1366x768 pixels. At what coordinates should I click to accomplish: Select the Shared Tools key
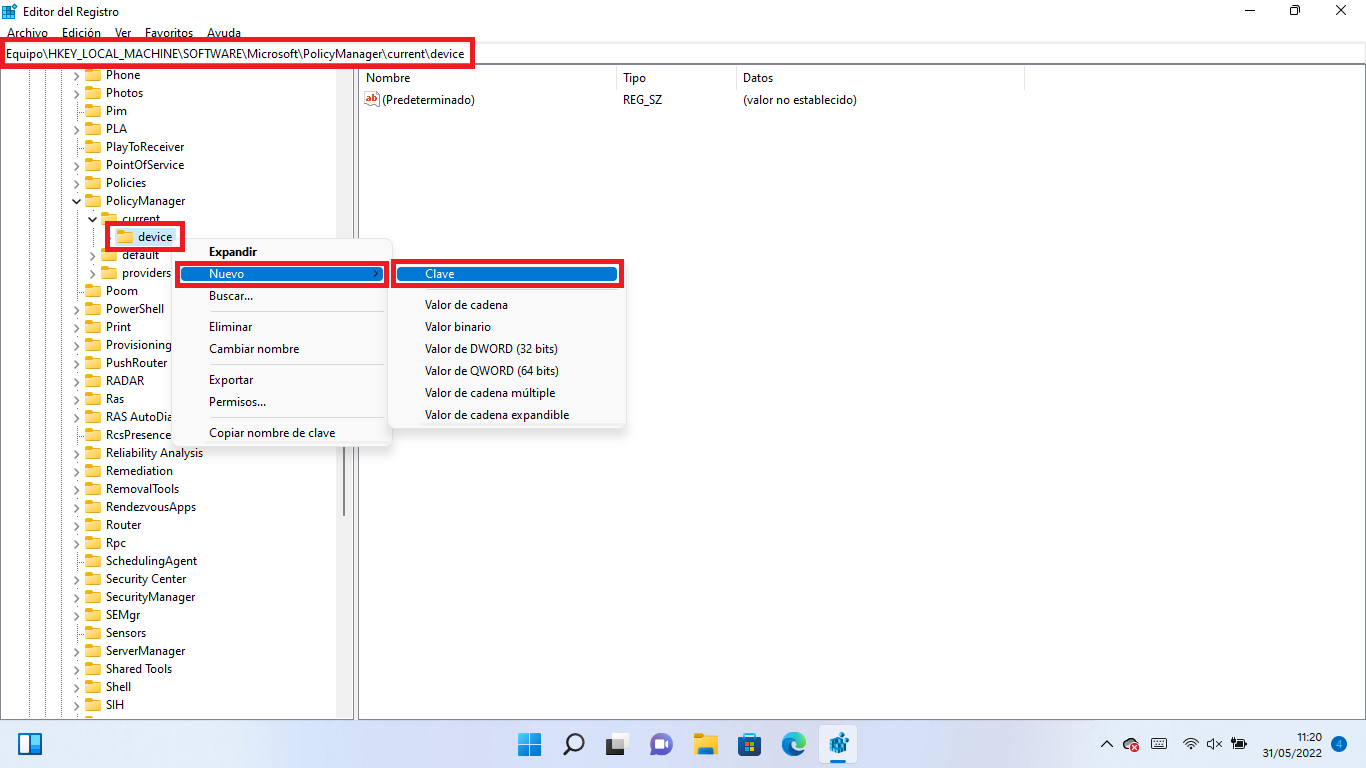(x=139, y=669)
